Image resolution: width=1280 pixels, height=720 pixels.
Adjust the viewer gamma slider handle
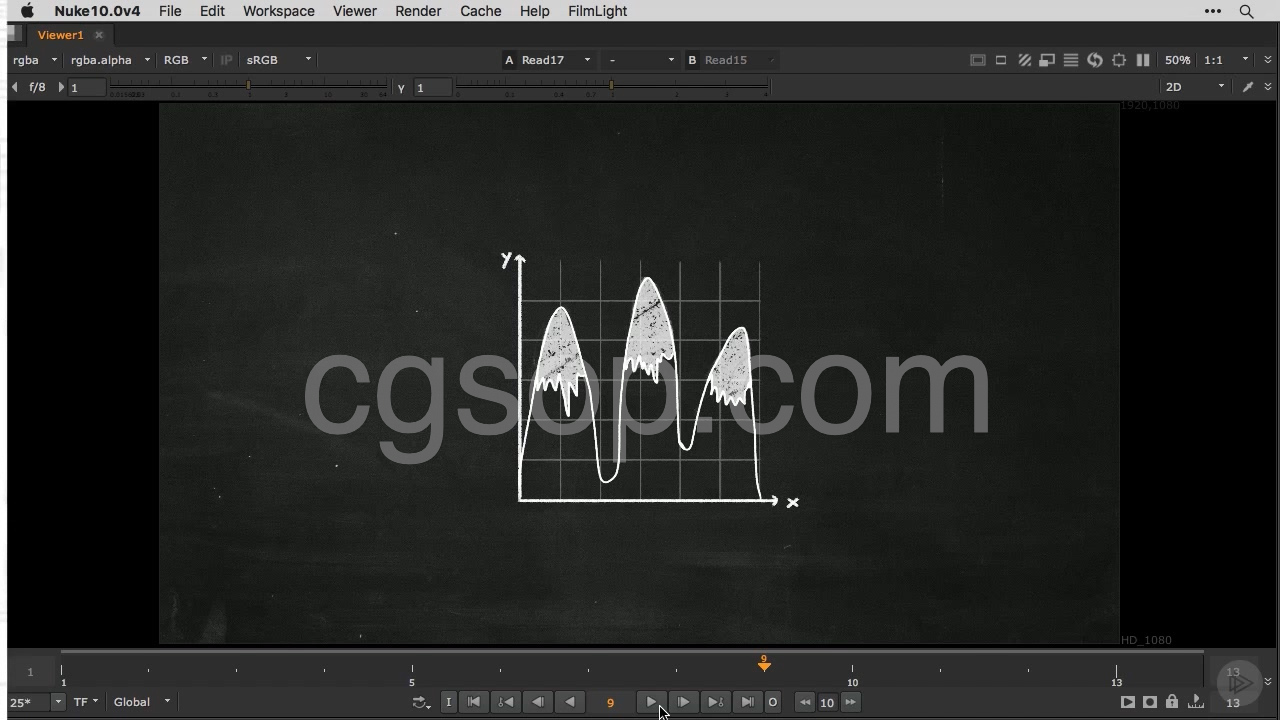(x=611, y=87)
